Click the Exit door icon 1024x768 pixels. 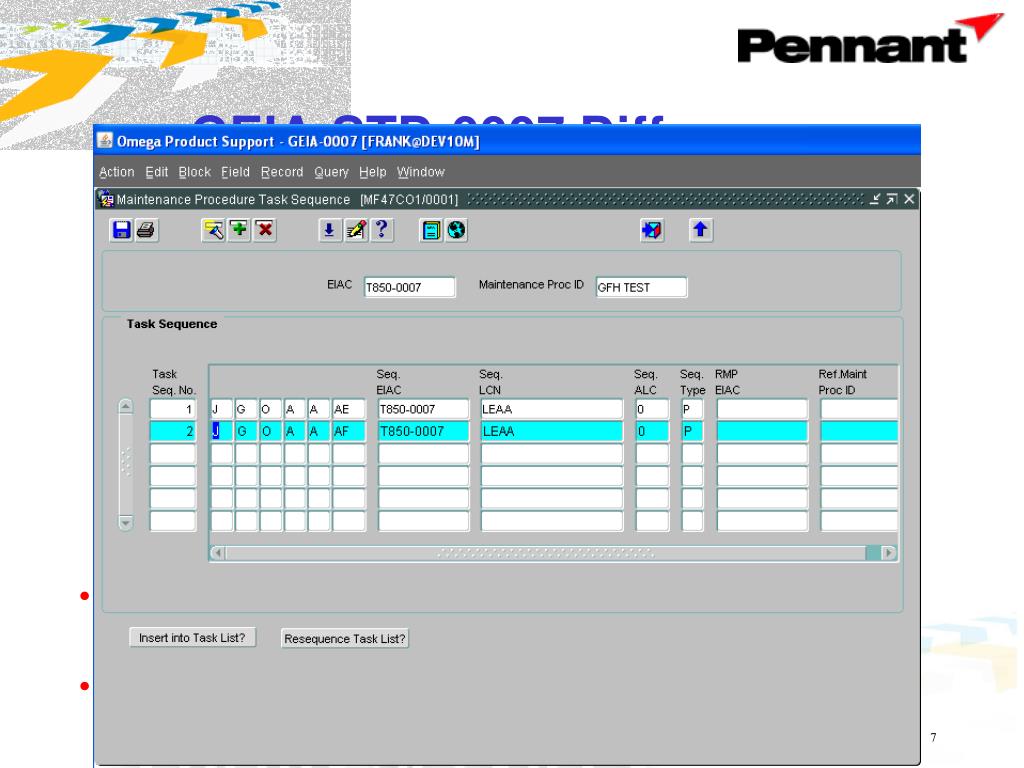pyautogui.click(x=652, y=230)
